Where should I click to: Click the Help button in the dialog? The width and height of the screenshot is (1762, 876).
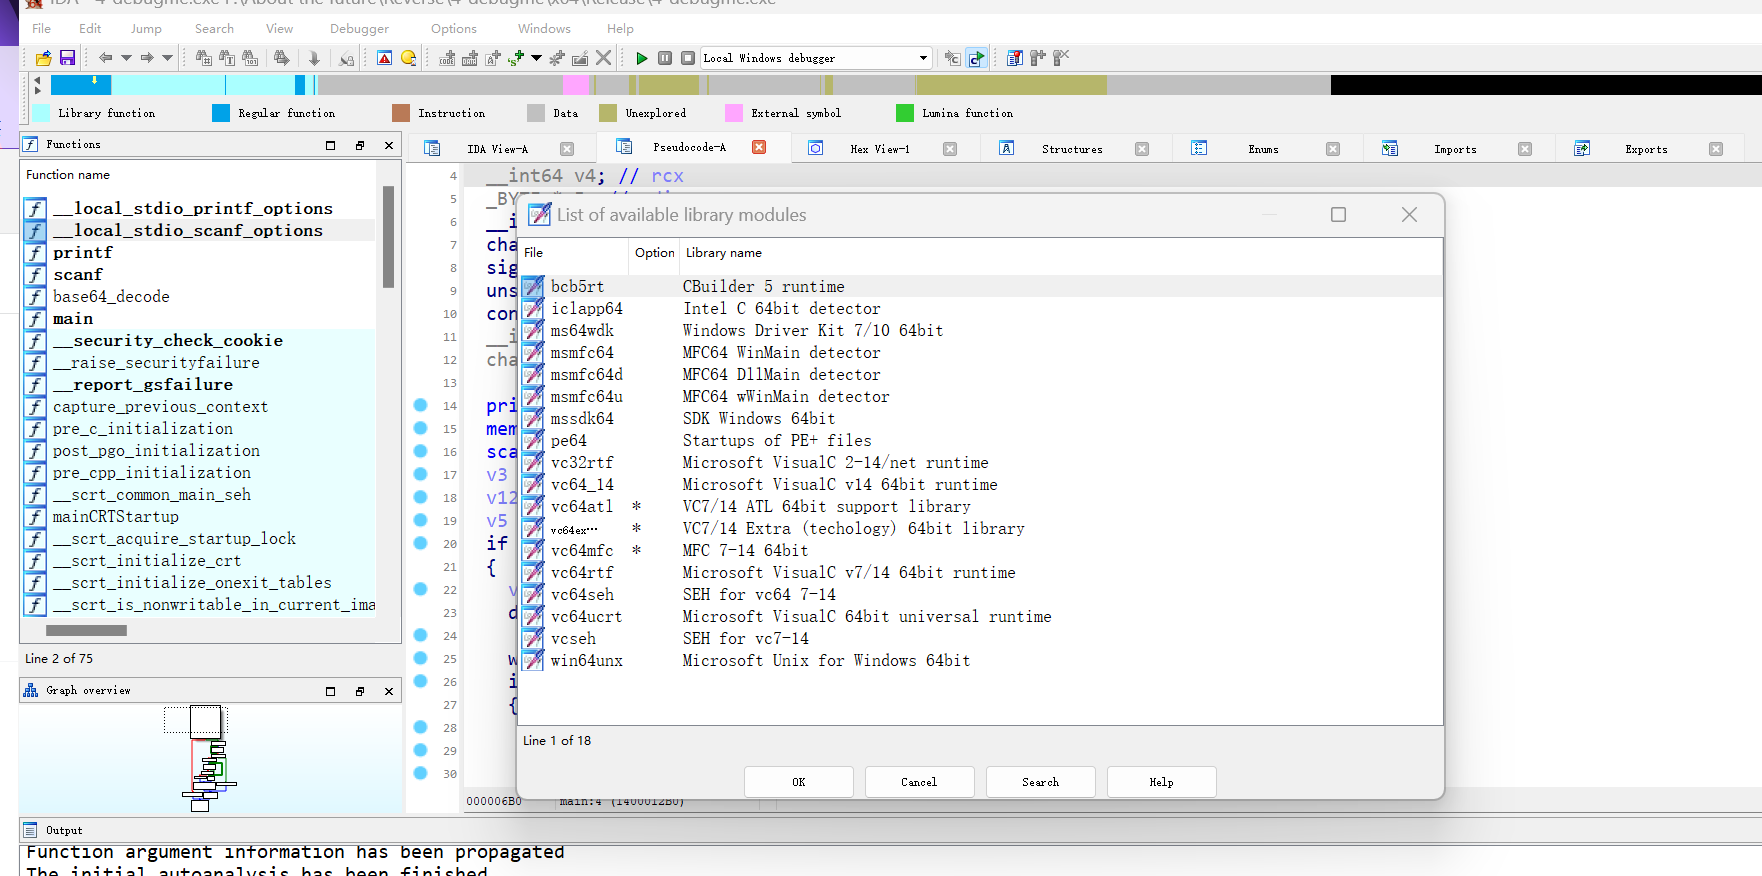coord(1162,782)
